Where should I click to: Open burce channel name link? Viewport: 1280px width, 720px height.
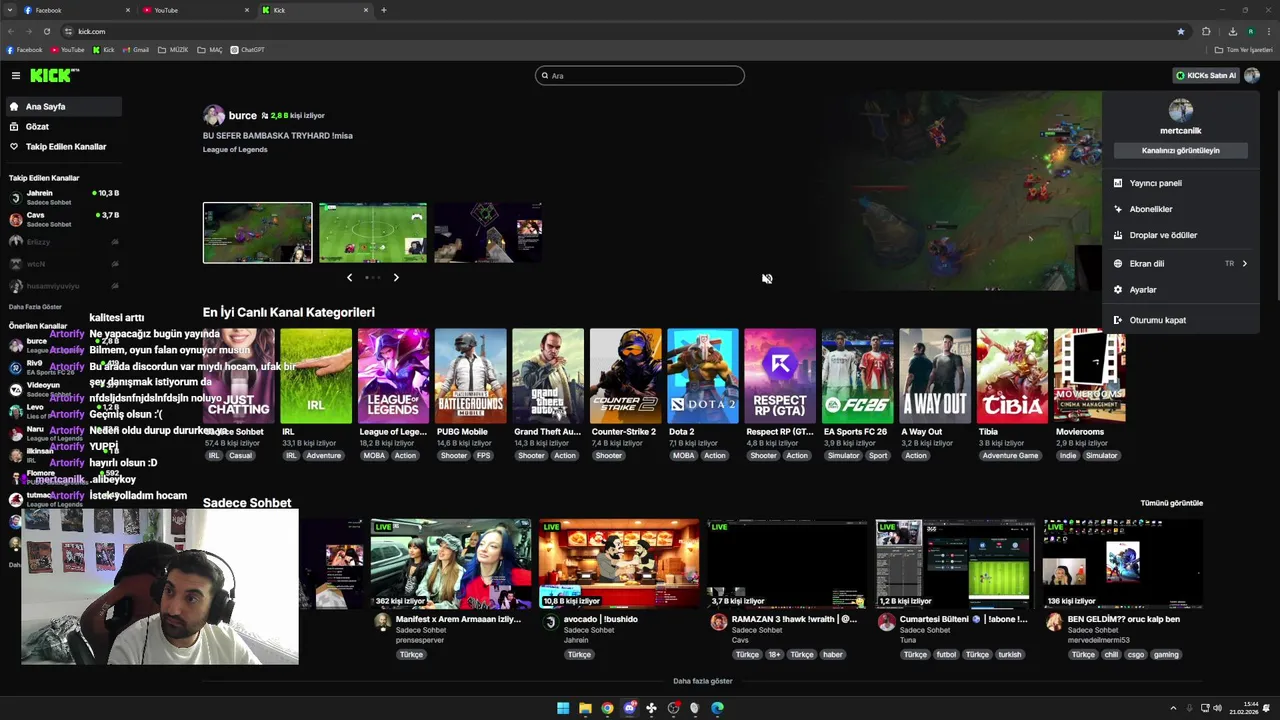point(242,115)
